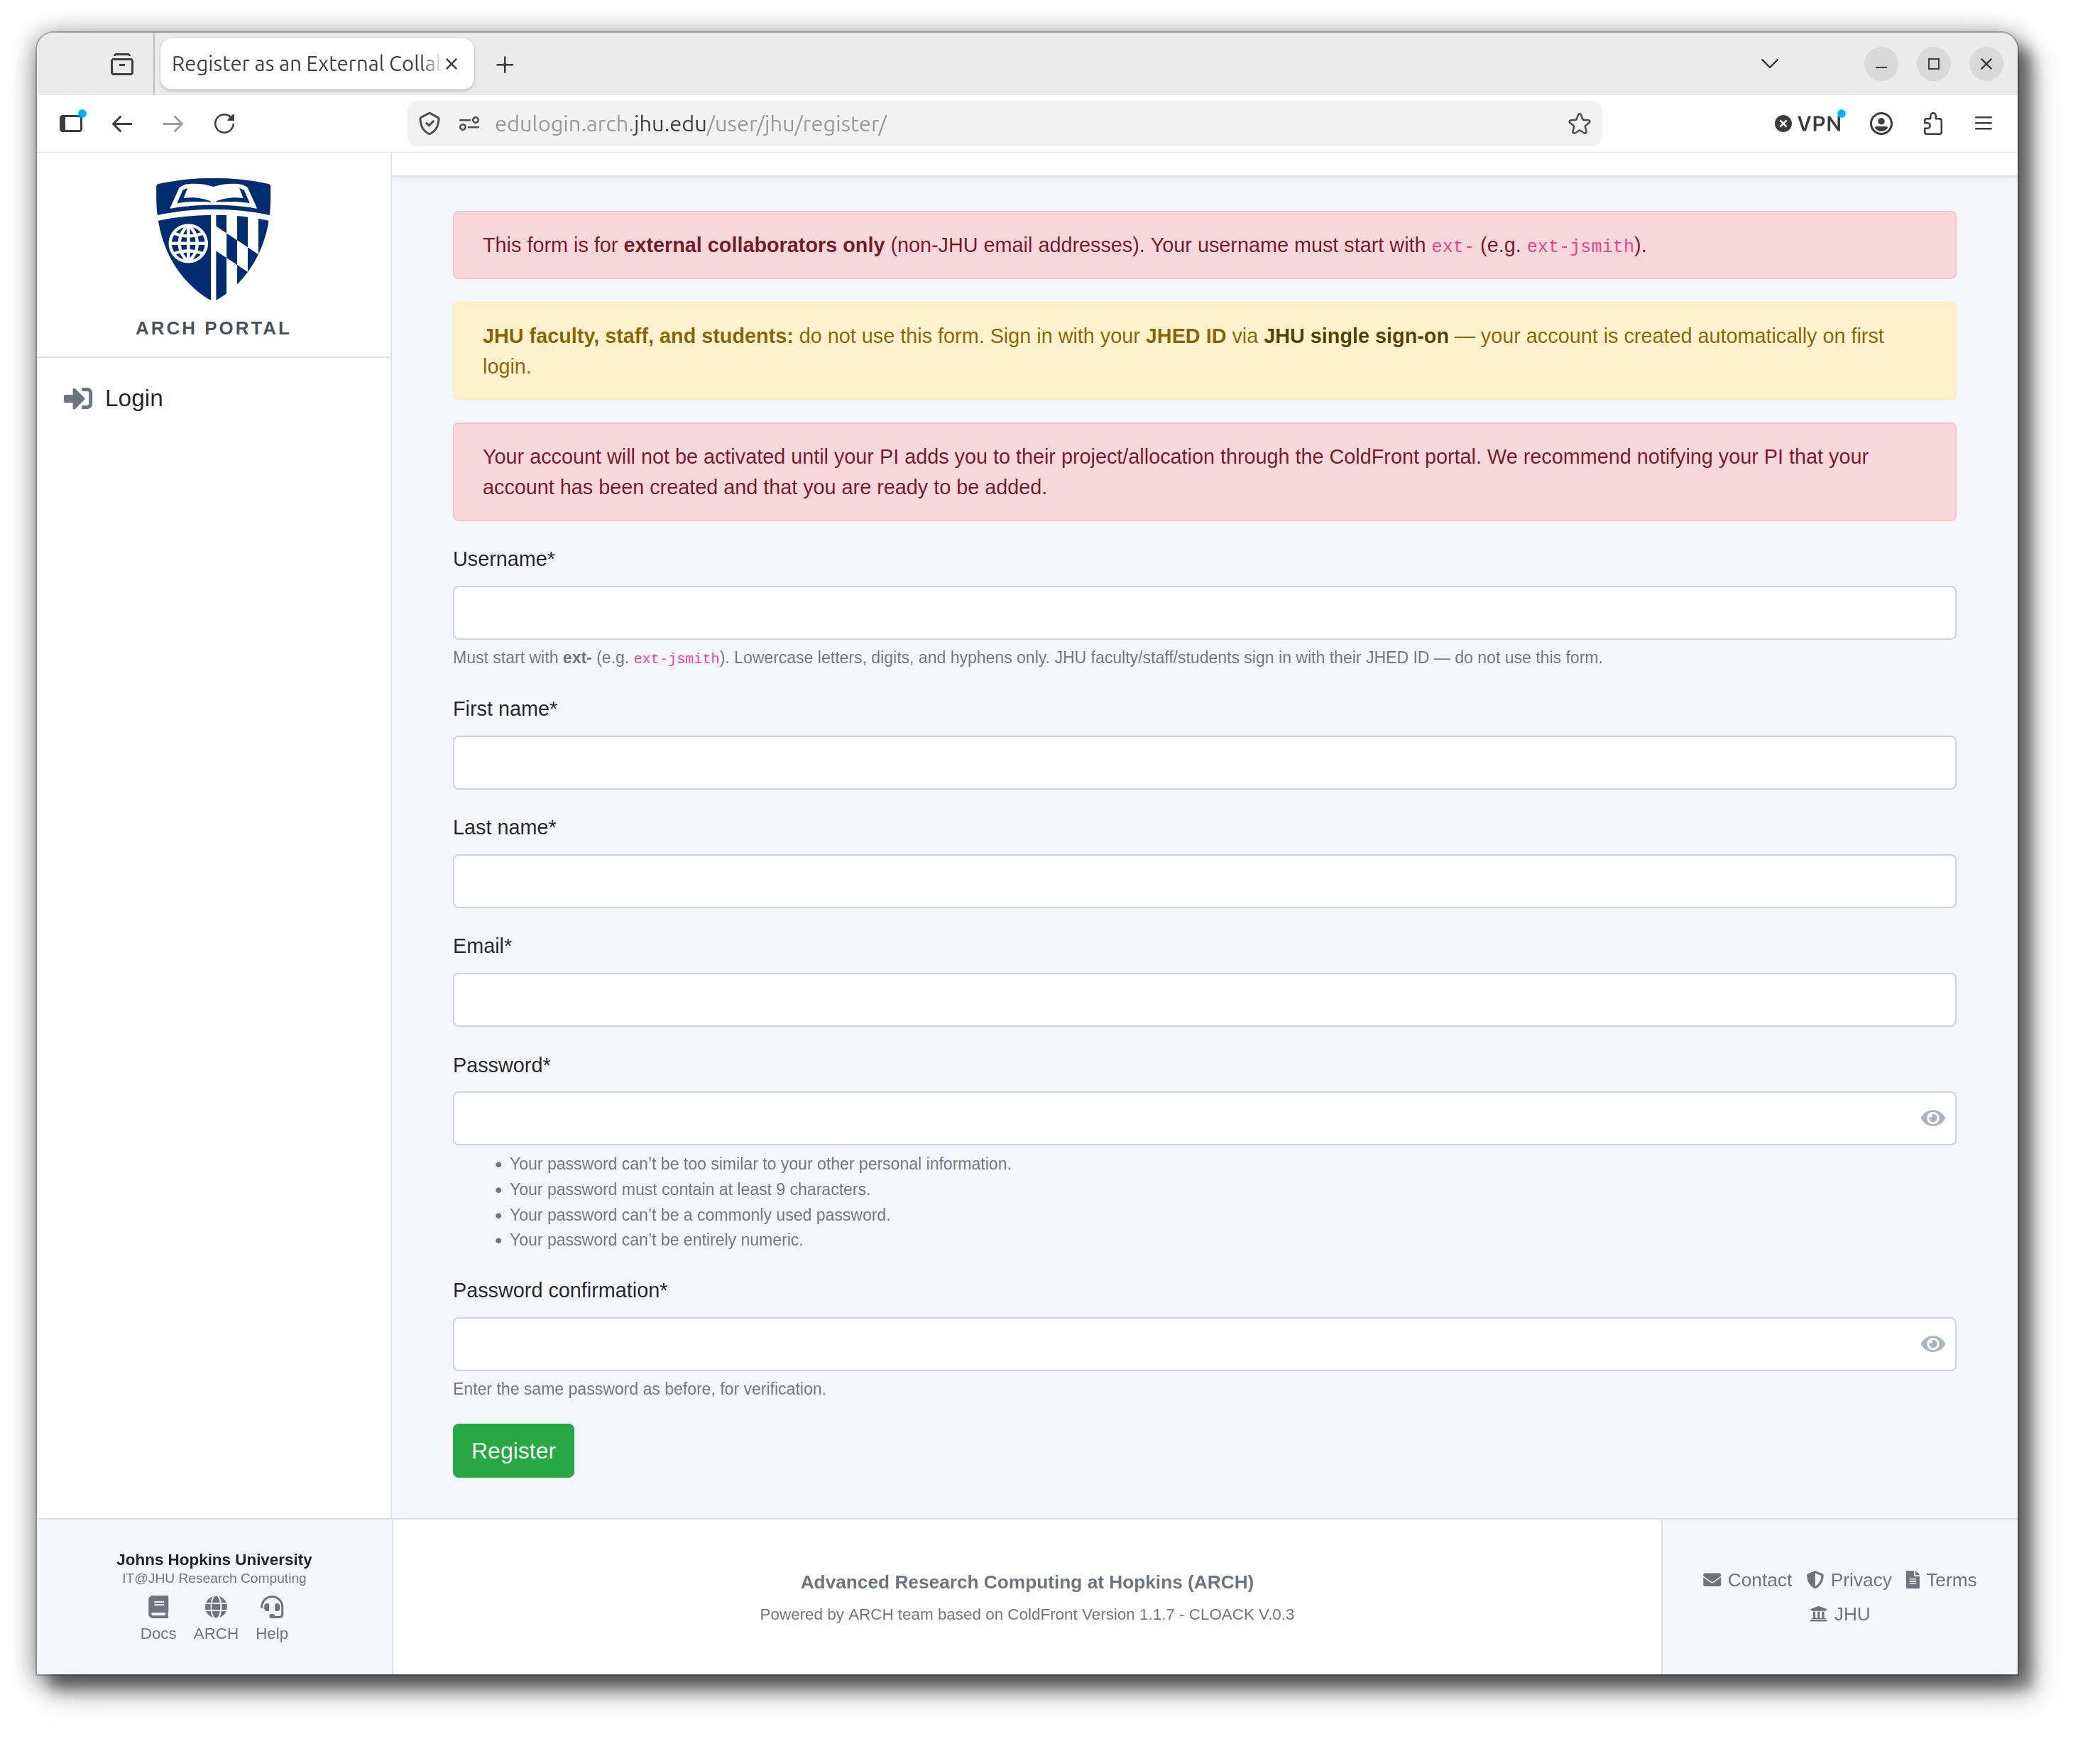Open the recent browsing tab-overview button
2100x1761 pixels.
point(122,65)
